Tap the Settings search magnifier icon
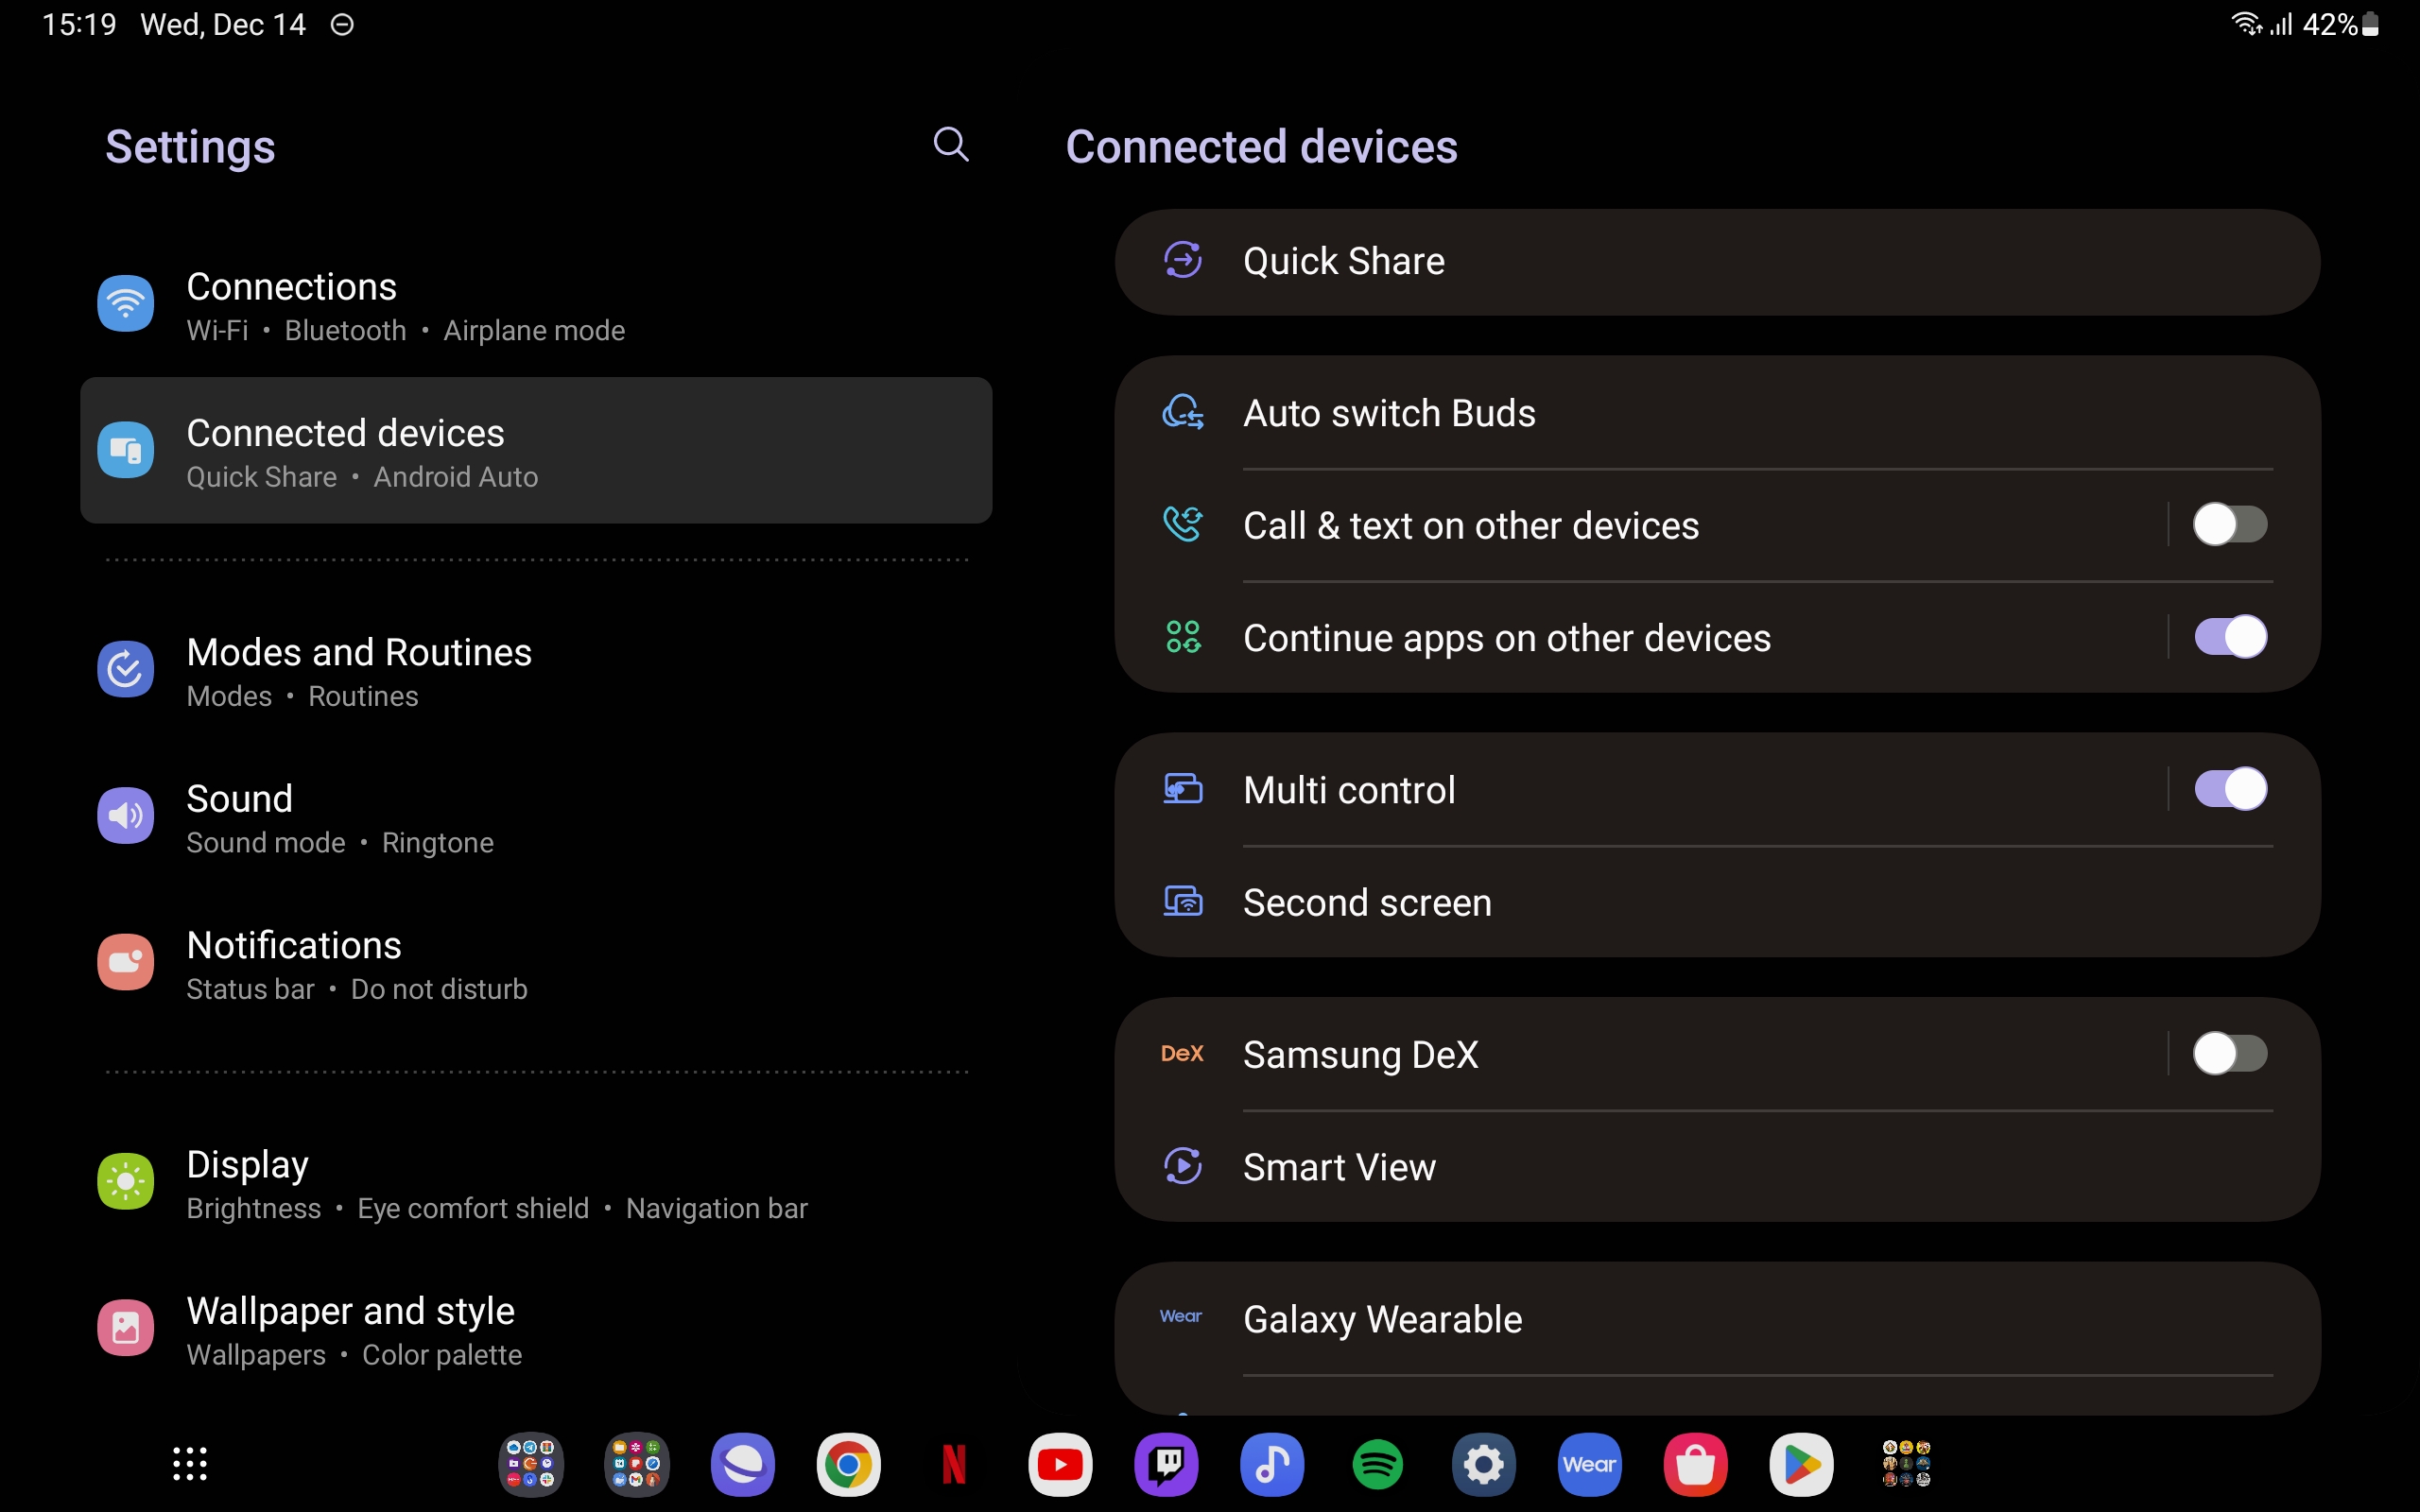 tap(950, 145)
